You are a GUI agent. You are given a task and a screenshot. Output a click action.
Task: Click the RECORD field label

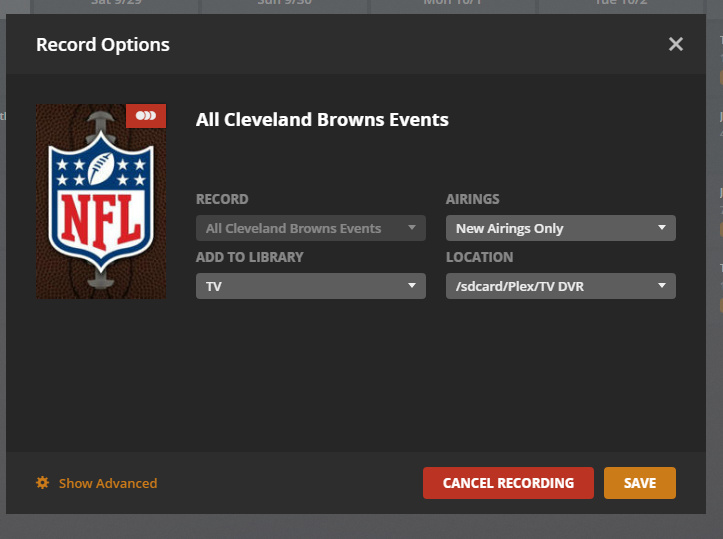(222, 199)
